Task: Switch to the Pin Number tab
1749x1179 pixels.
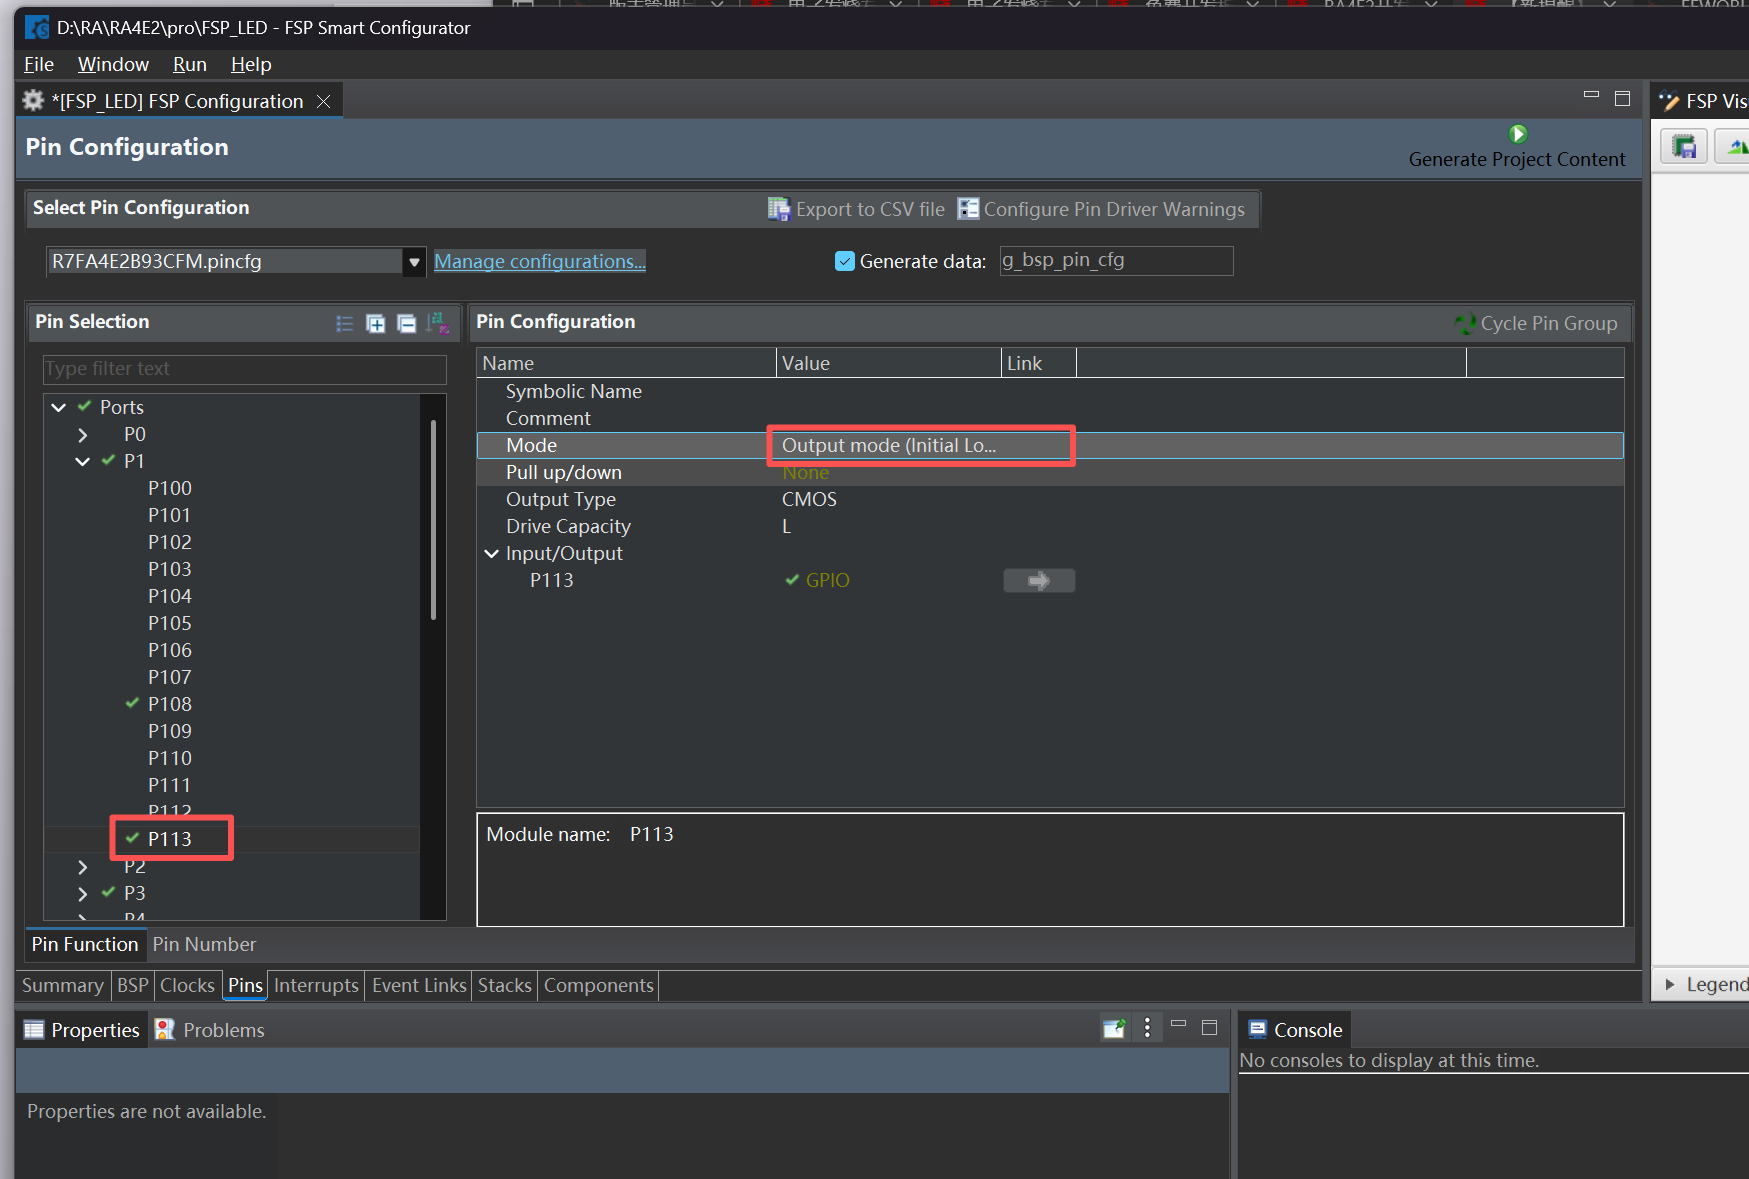Action: [x=204, y=944]
